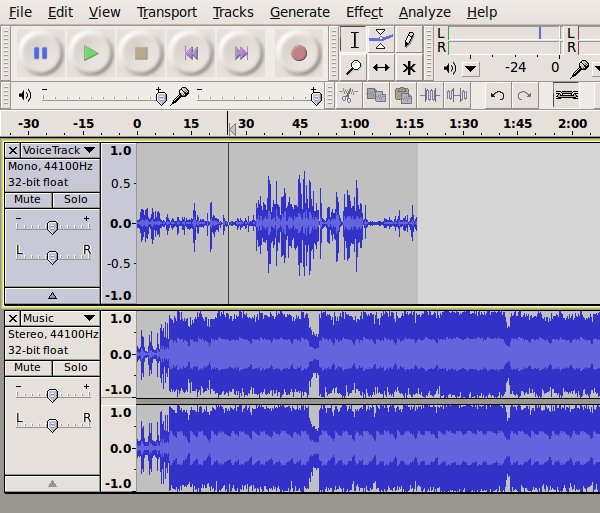Image resolution: width=600 pixels, height=513 pixels.
Task: Click Trim audio outside selection icon
Action: (x=429, y=95)
